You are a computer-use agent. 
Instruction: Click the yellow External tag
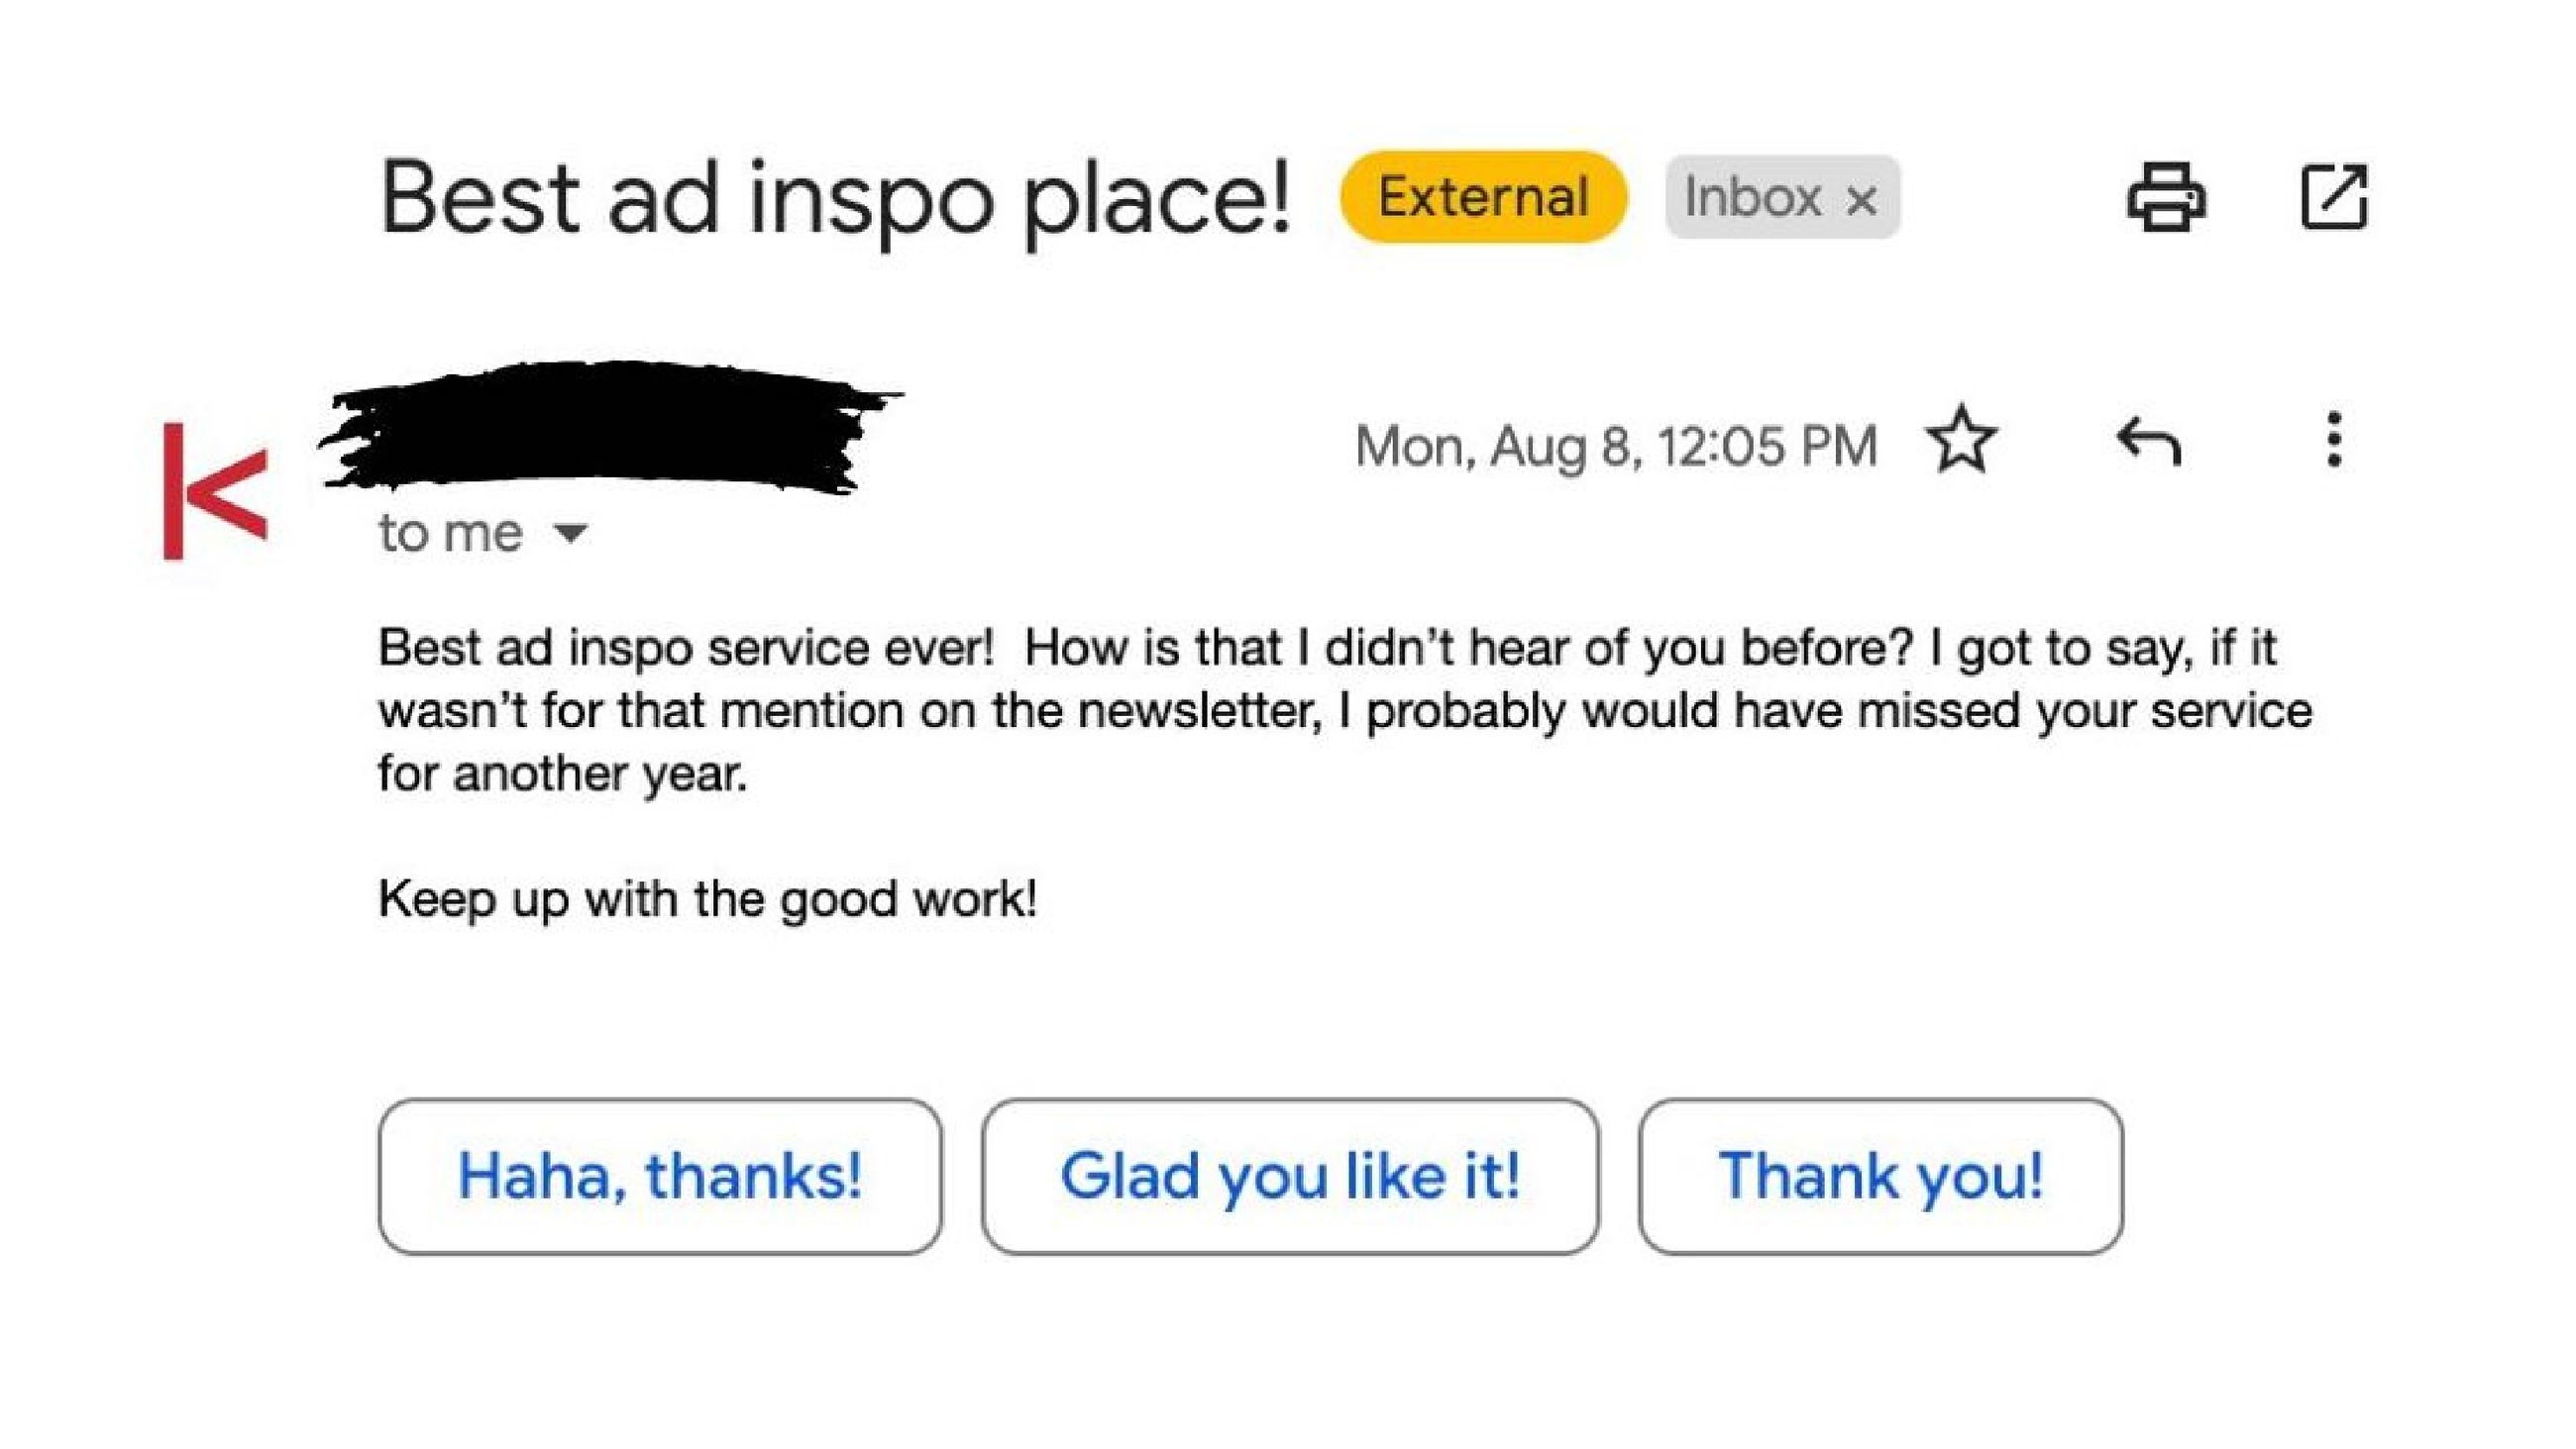[1483, 197]
